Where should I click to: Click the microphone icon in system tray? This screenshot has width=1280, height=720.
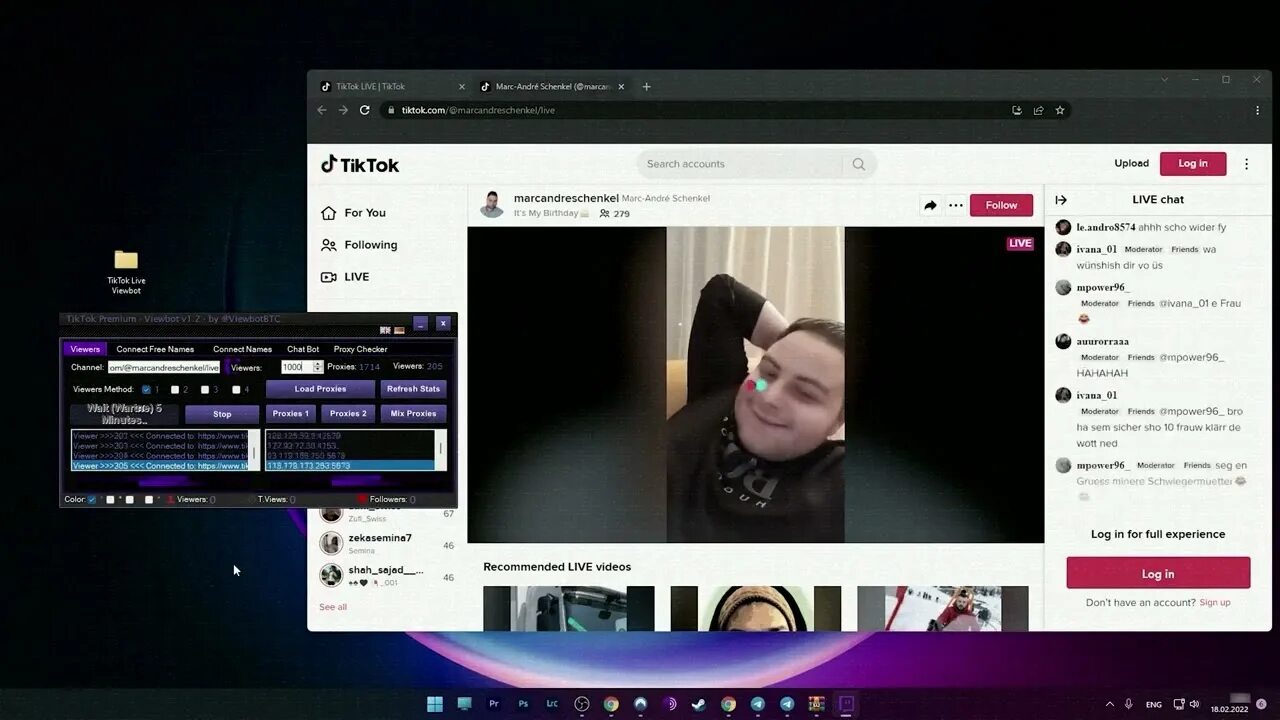(x=1129, y=704)
